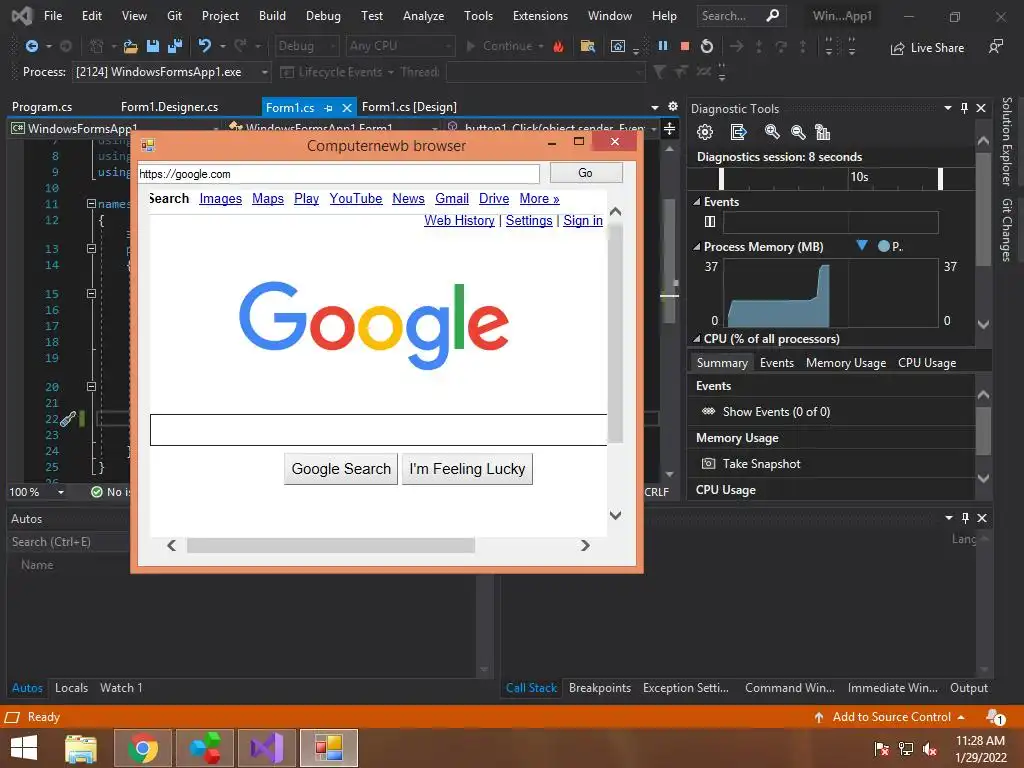This screenshot has height=768, width=1024.
Task: Click the Sign in link
Action: coord(583,221)
